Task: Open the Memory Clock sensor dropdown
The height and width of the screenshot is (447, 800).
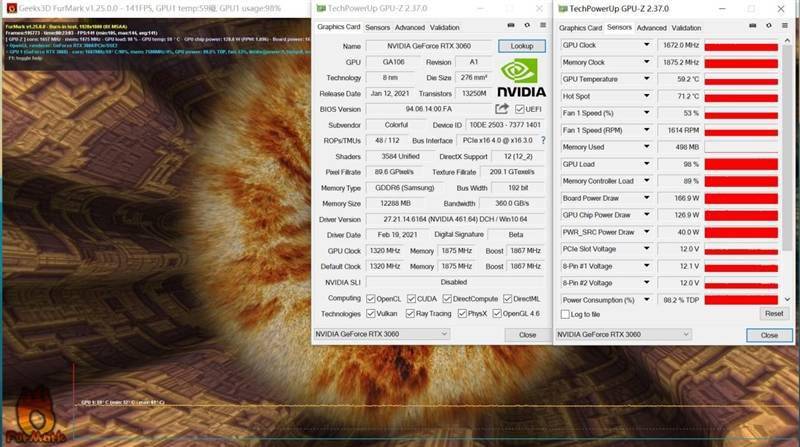Action: [x=646, y=62]
